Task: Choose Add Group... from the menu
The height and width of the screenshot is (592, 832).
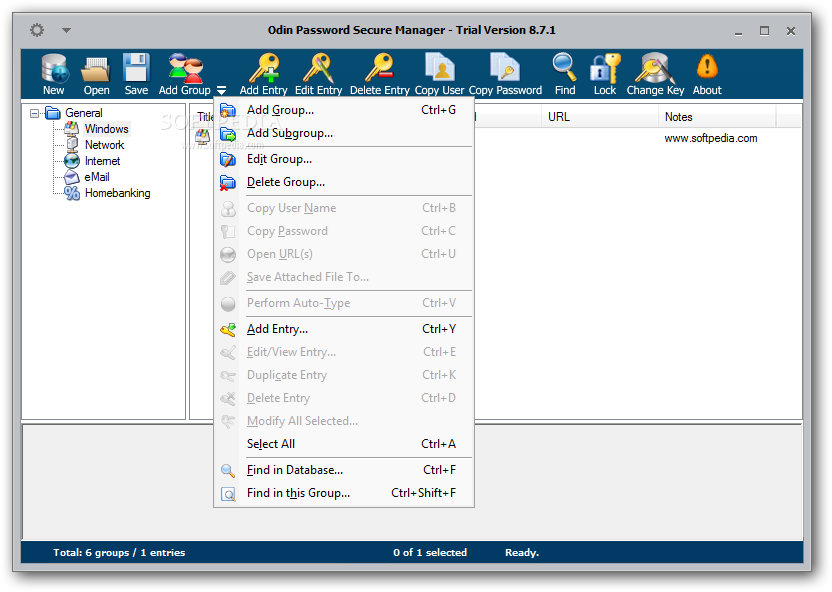Action: coord(344,110)
